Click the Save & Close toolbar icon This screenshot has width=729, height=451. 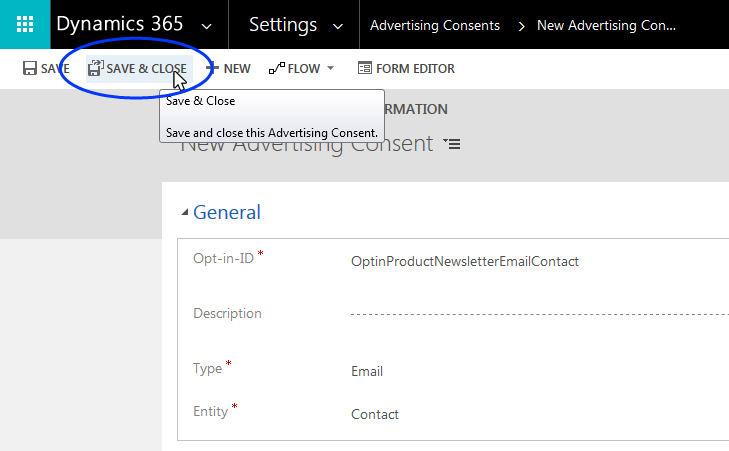point(95,69)
